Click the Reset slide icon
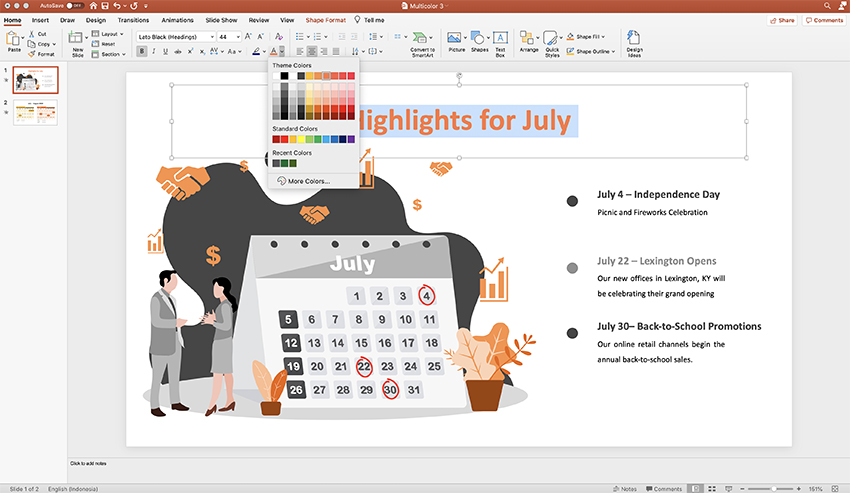850x493 pixels. [95, 44]
